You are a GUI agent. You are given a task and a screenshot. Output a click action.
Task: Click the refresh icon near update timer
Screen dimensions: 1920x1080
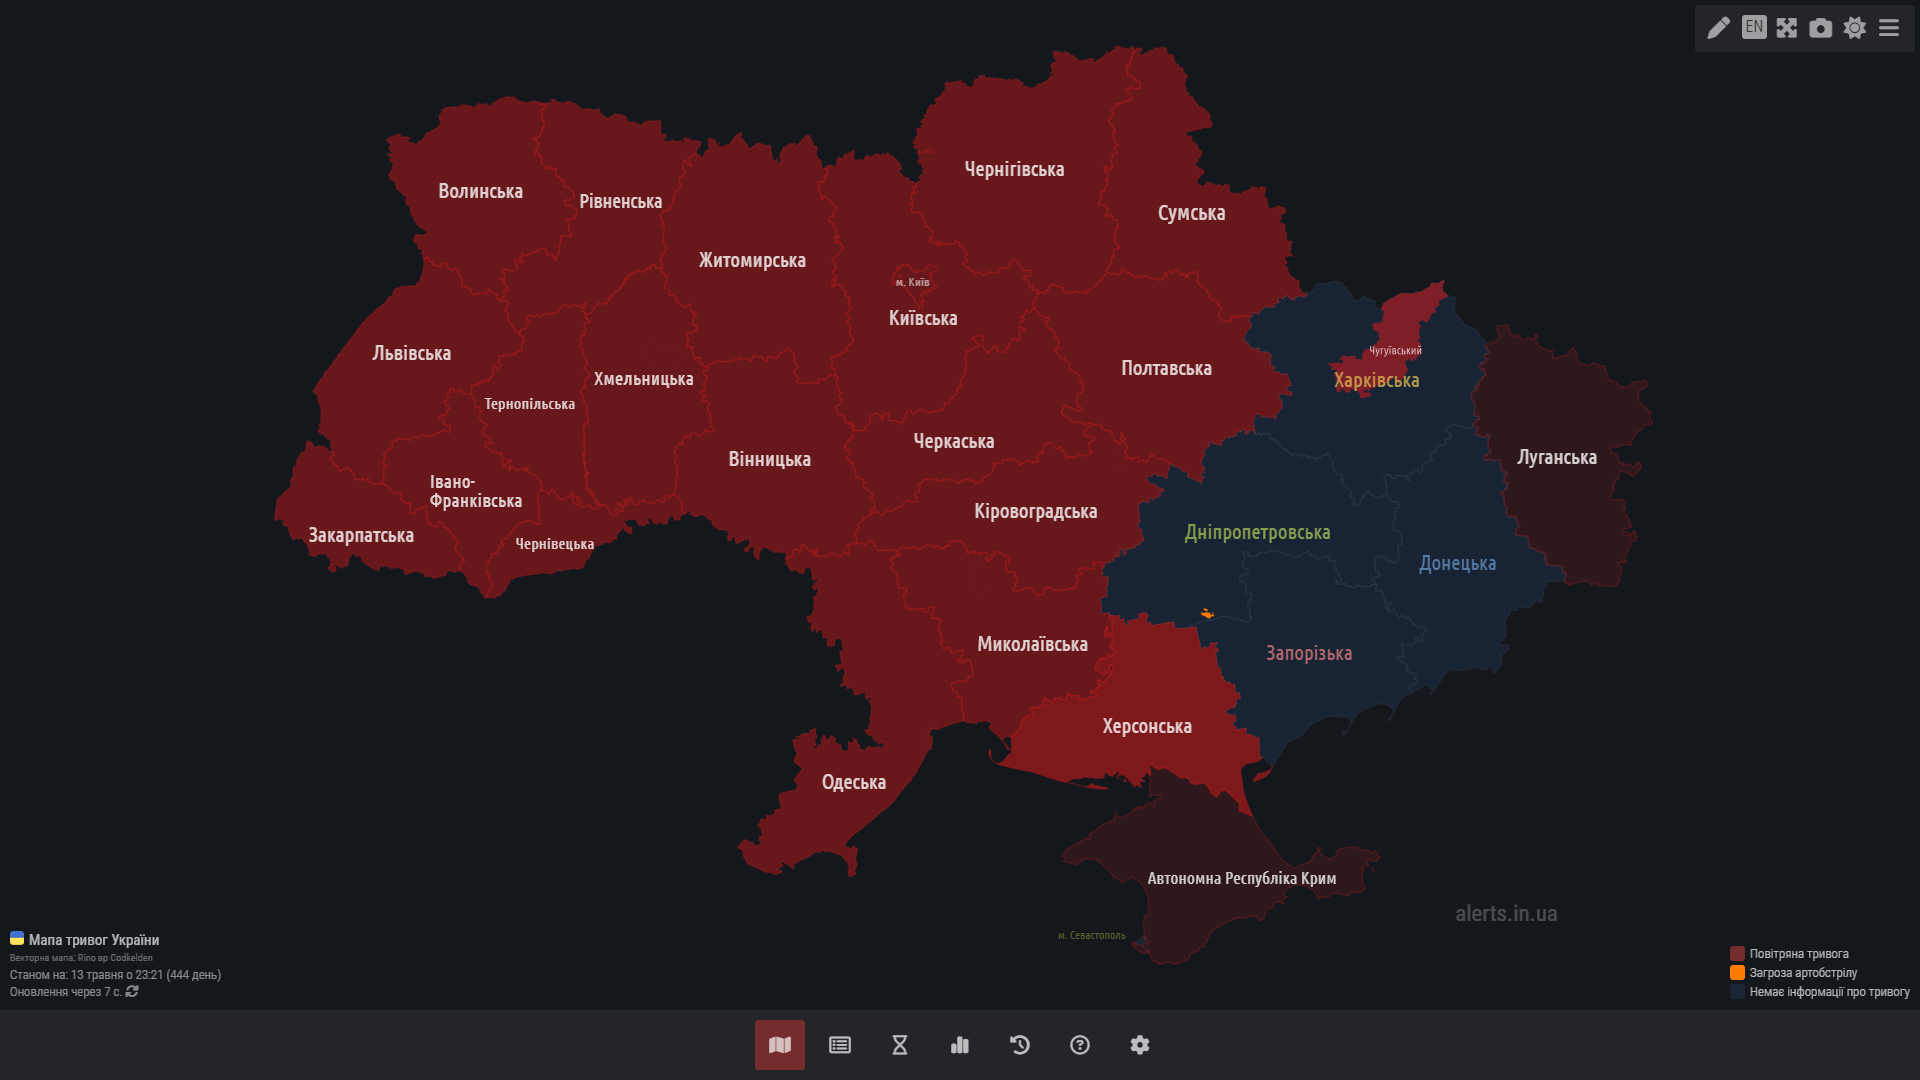(132, 992)
